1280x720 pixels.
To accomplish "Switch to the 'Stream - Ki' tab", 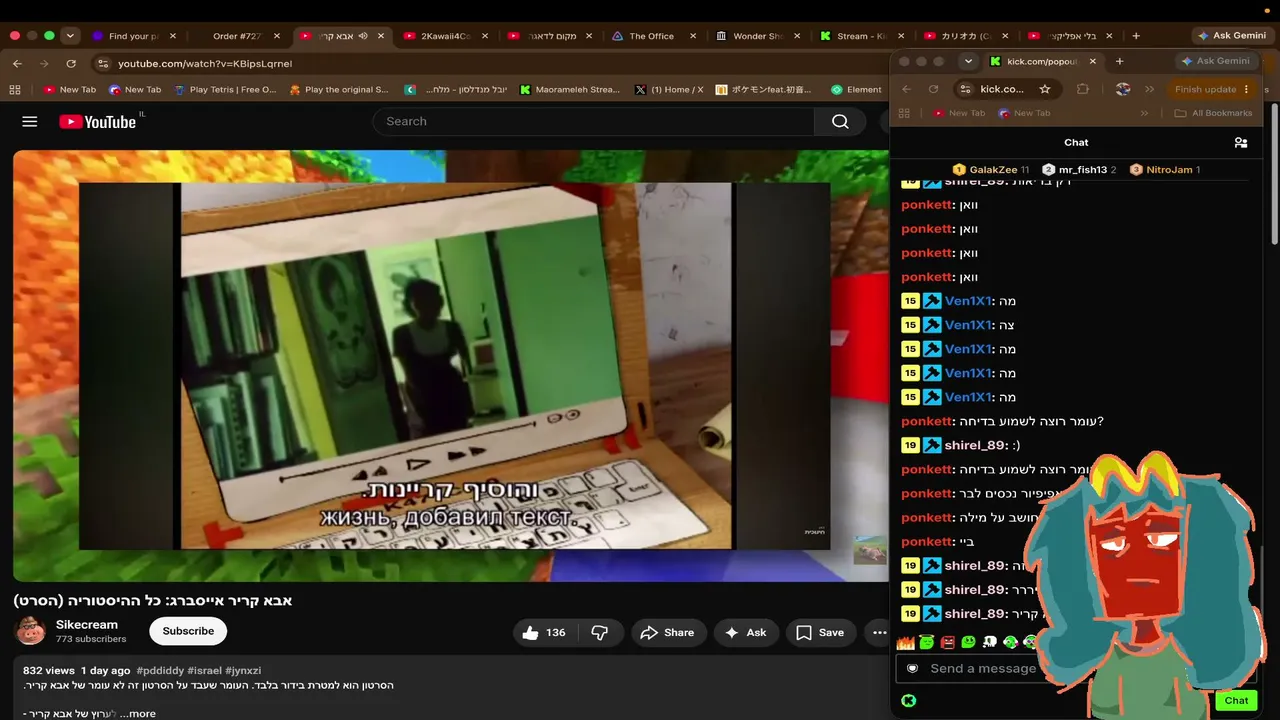I will tap(861, 36).
